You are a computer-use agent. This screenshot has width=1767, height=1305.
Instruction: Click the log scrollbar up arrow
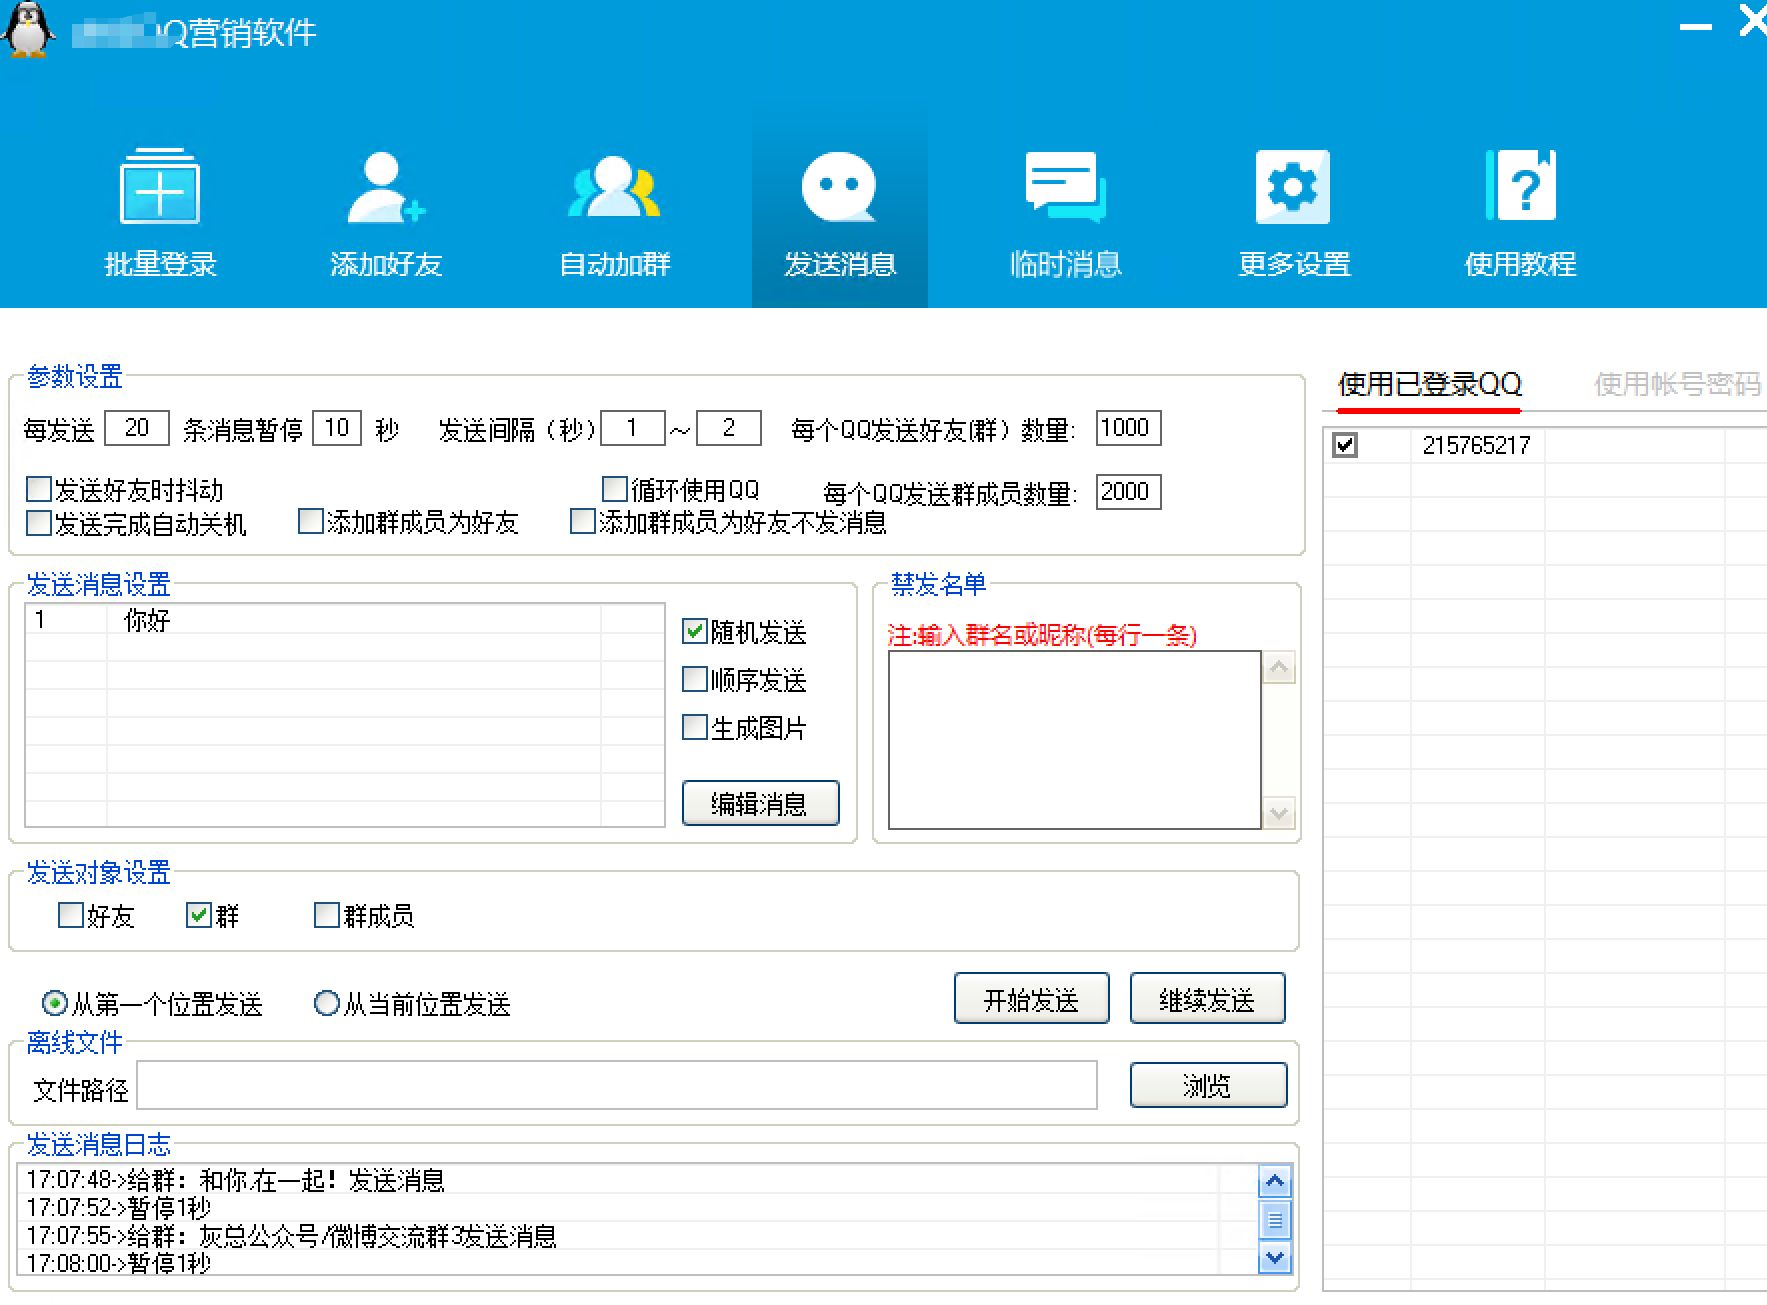(x=1274, y=1181)
